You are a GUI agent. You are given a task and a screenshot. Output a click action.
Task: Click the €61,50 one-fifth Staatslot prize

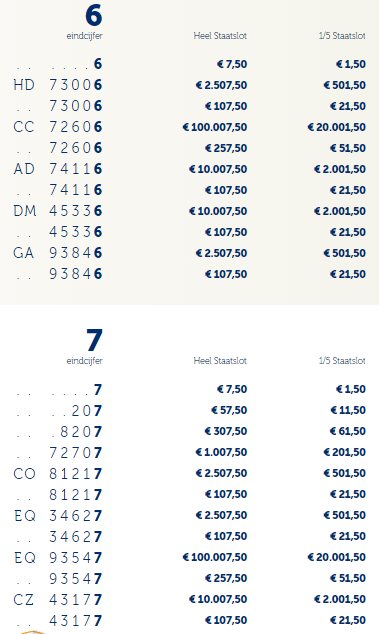[348, 431]
